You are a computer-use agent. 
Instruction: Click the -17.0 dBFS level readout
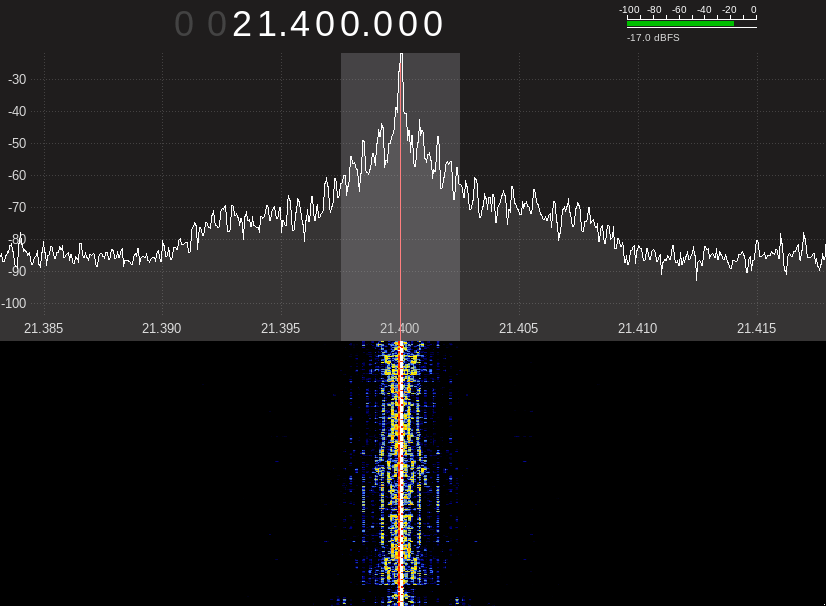click(653, 38)
